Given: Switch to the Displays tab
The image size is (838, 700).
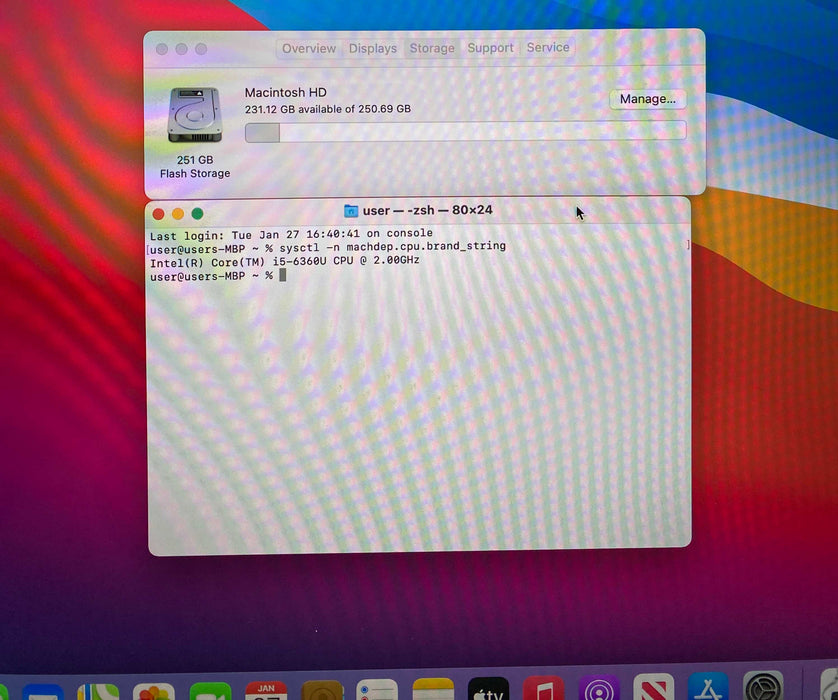Looking at the screenshot, I should [373, 49].
